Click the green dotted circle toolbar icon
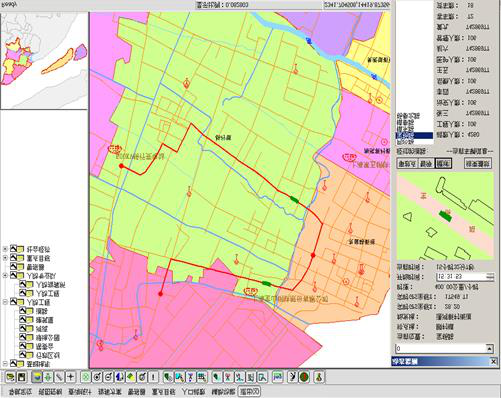 click(x=86, y=377)
